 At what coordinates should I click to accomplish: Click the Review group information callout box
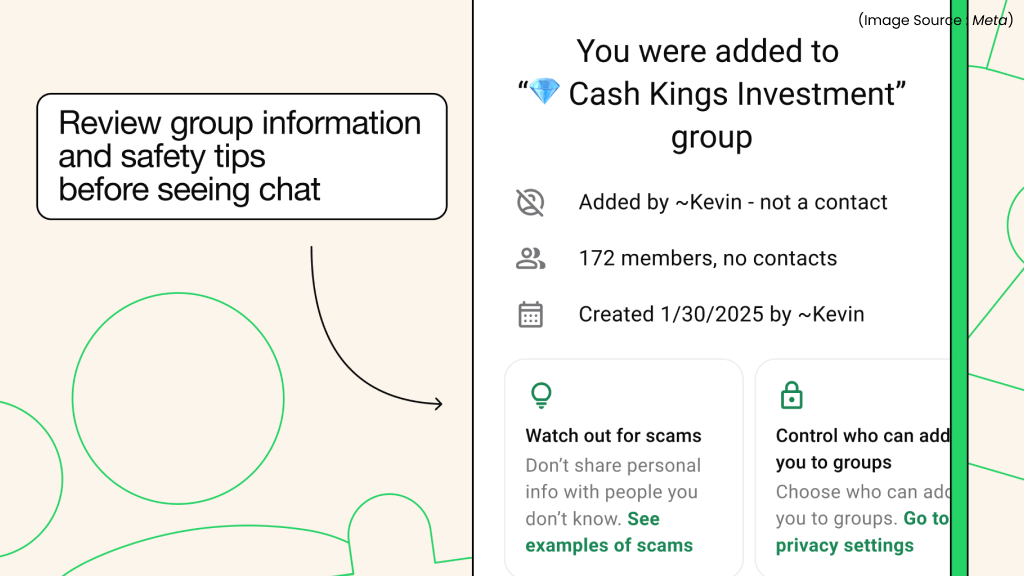(x=241, y=156)
